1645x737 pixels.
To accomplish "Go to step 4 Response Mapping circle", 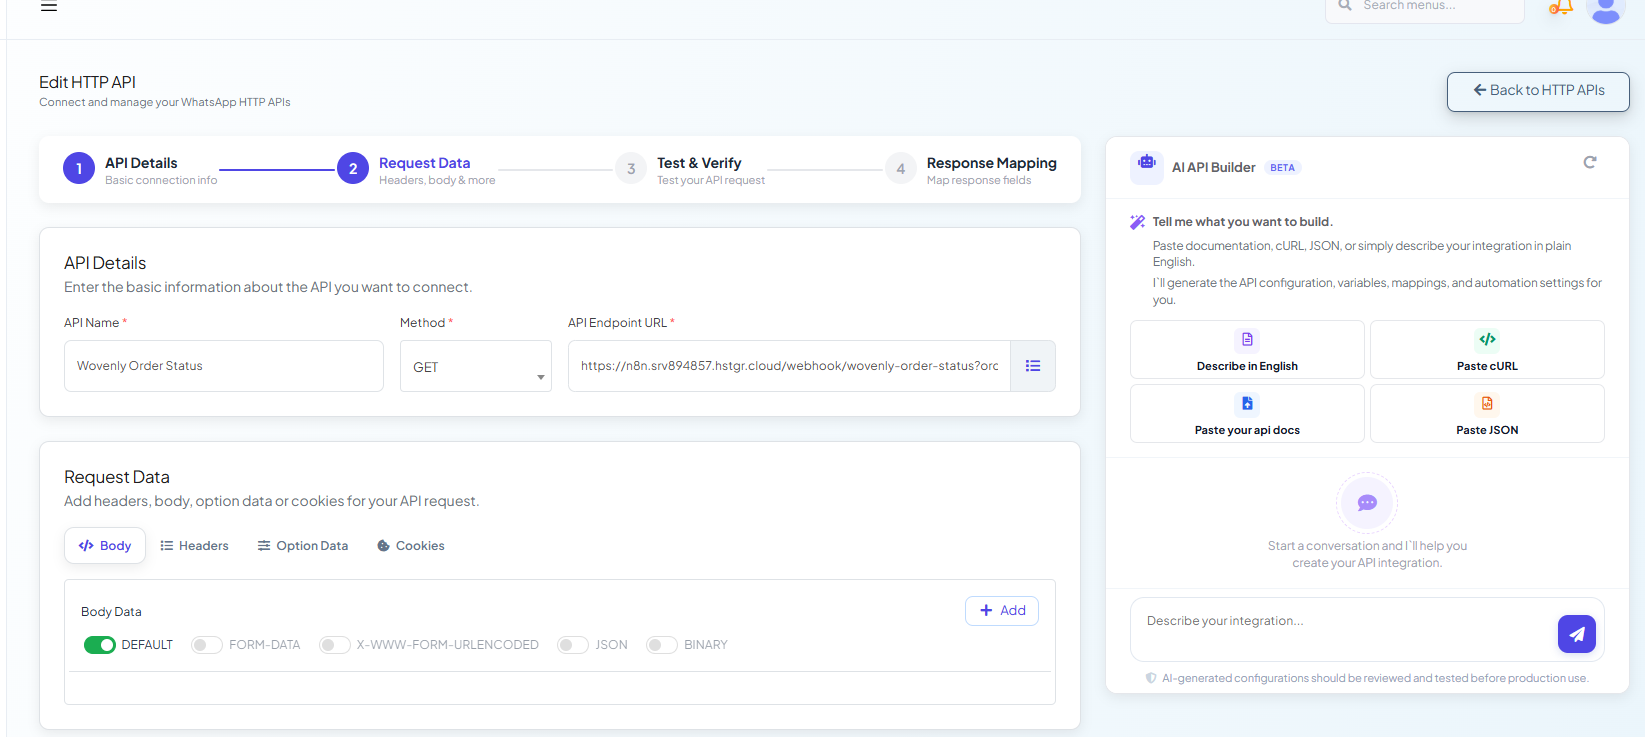I will (901, 169).
